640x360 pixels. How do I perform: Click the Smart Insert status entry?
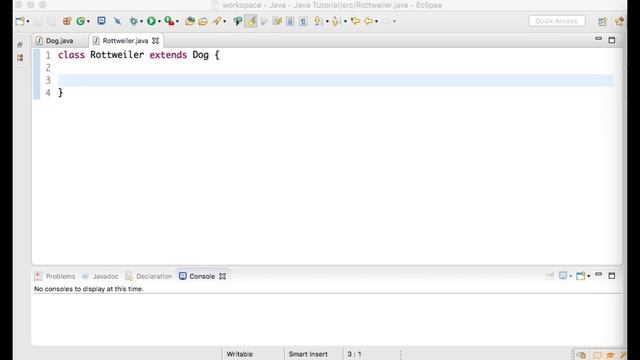coord(308,354)
